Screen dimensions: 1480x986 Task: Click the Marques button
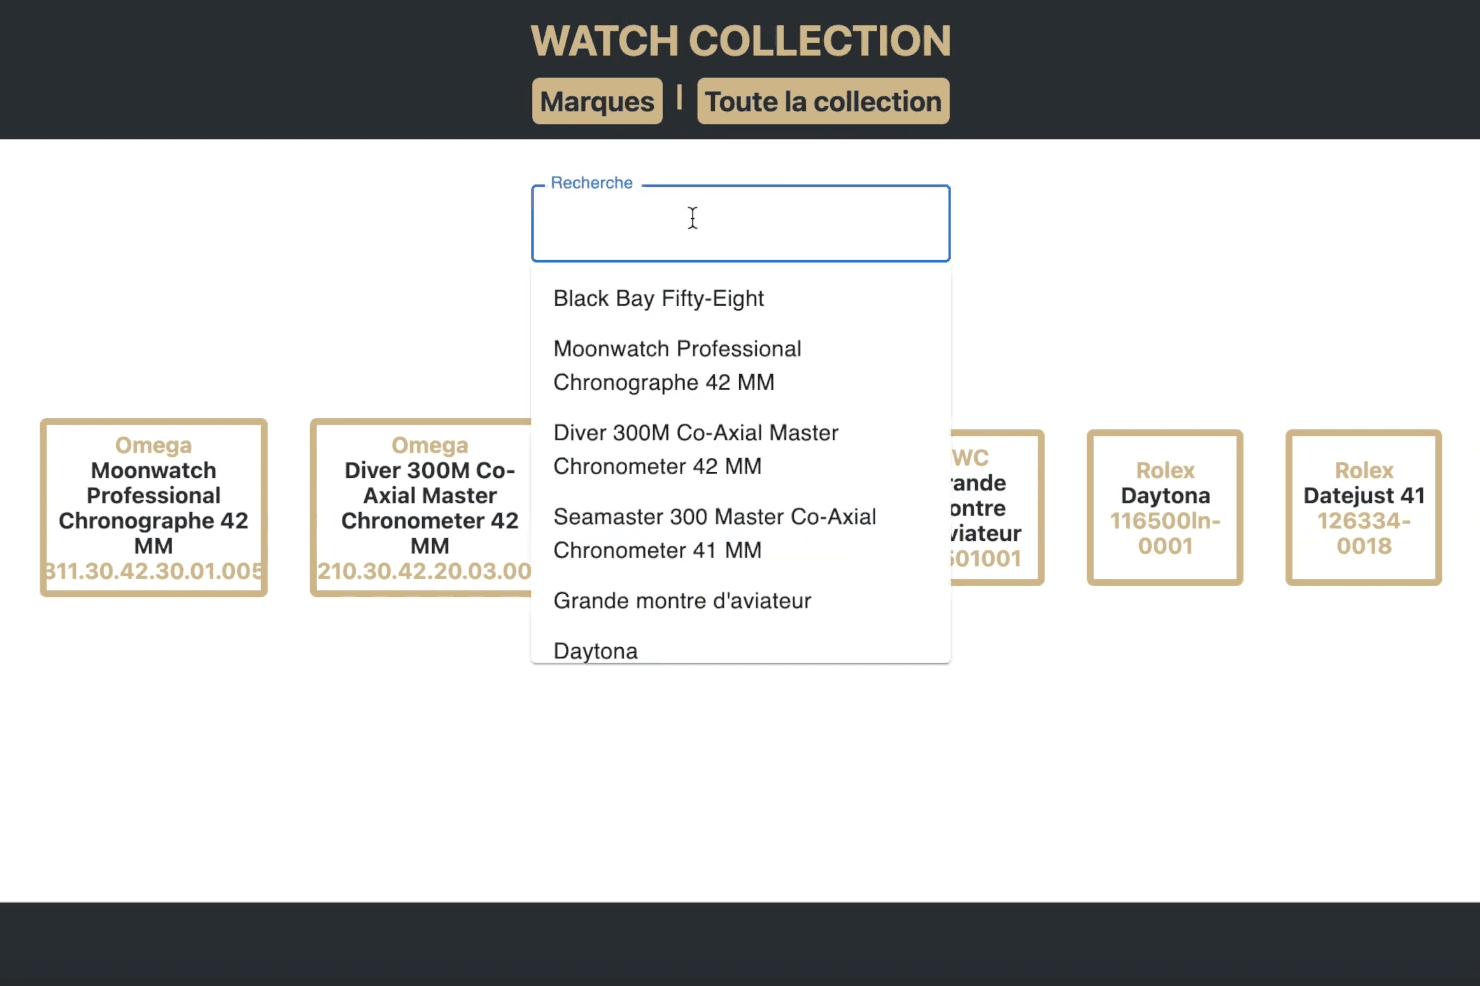[597, 101]
